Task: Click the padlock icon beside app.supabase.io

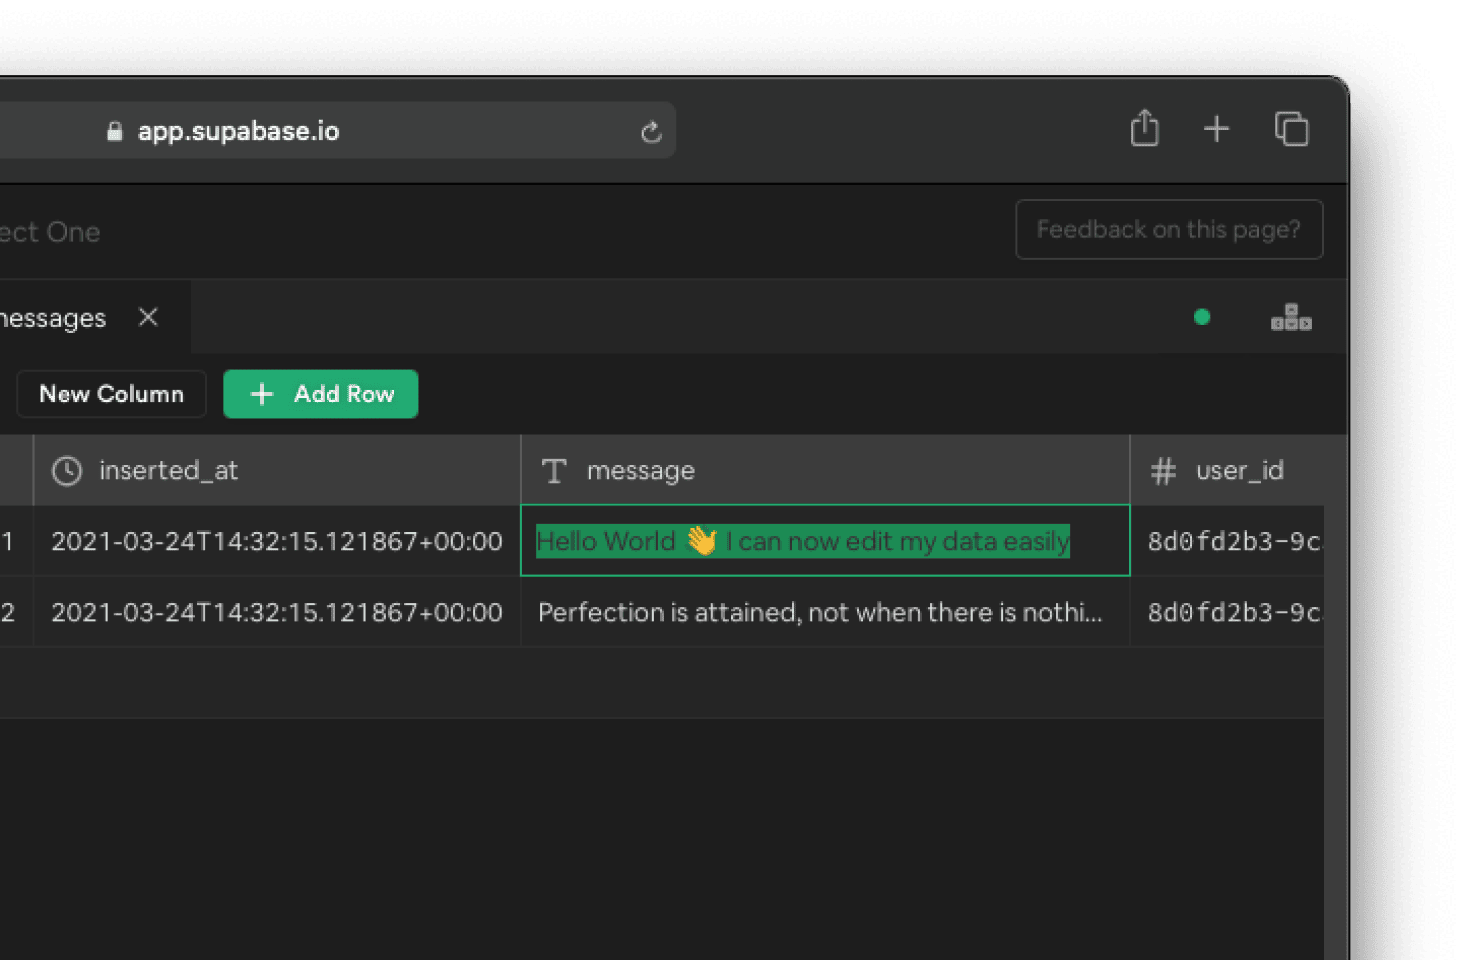Action: 113,131
